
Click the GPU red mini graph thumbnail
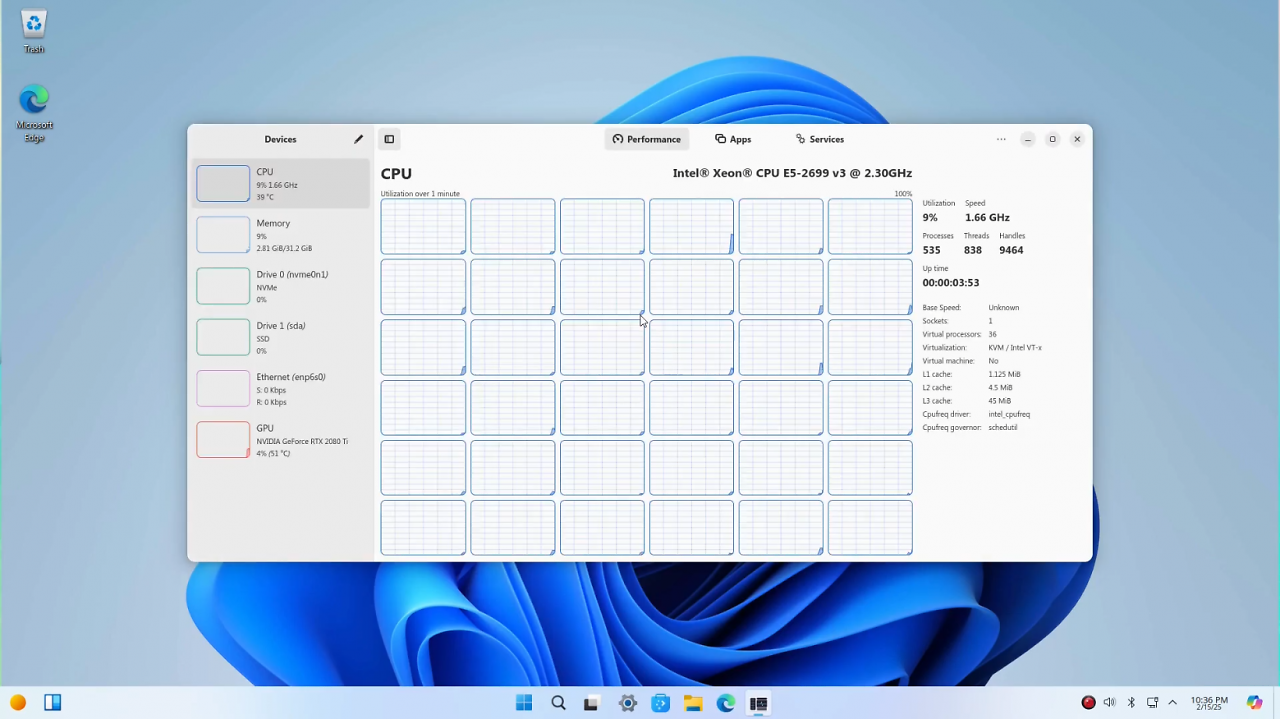223,440
